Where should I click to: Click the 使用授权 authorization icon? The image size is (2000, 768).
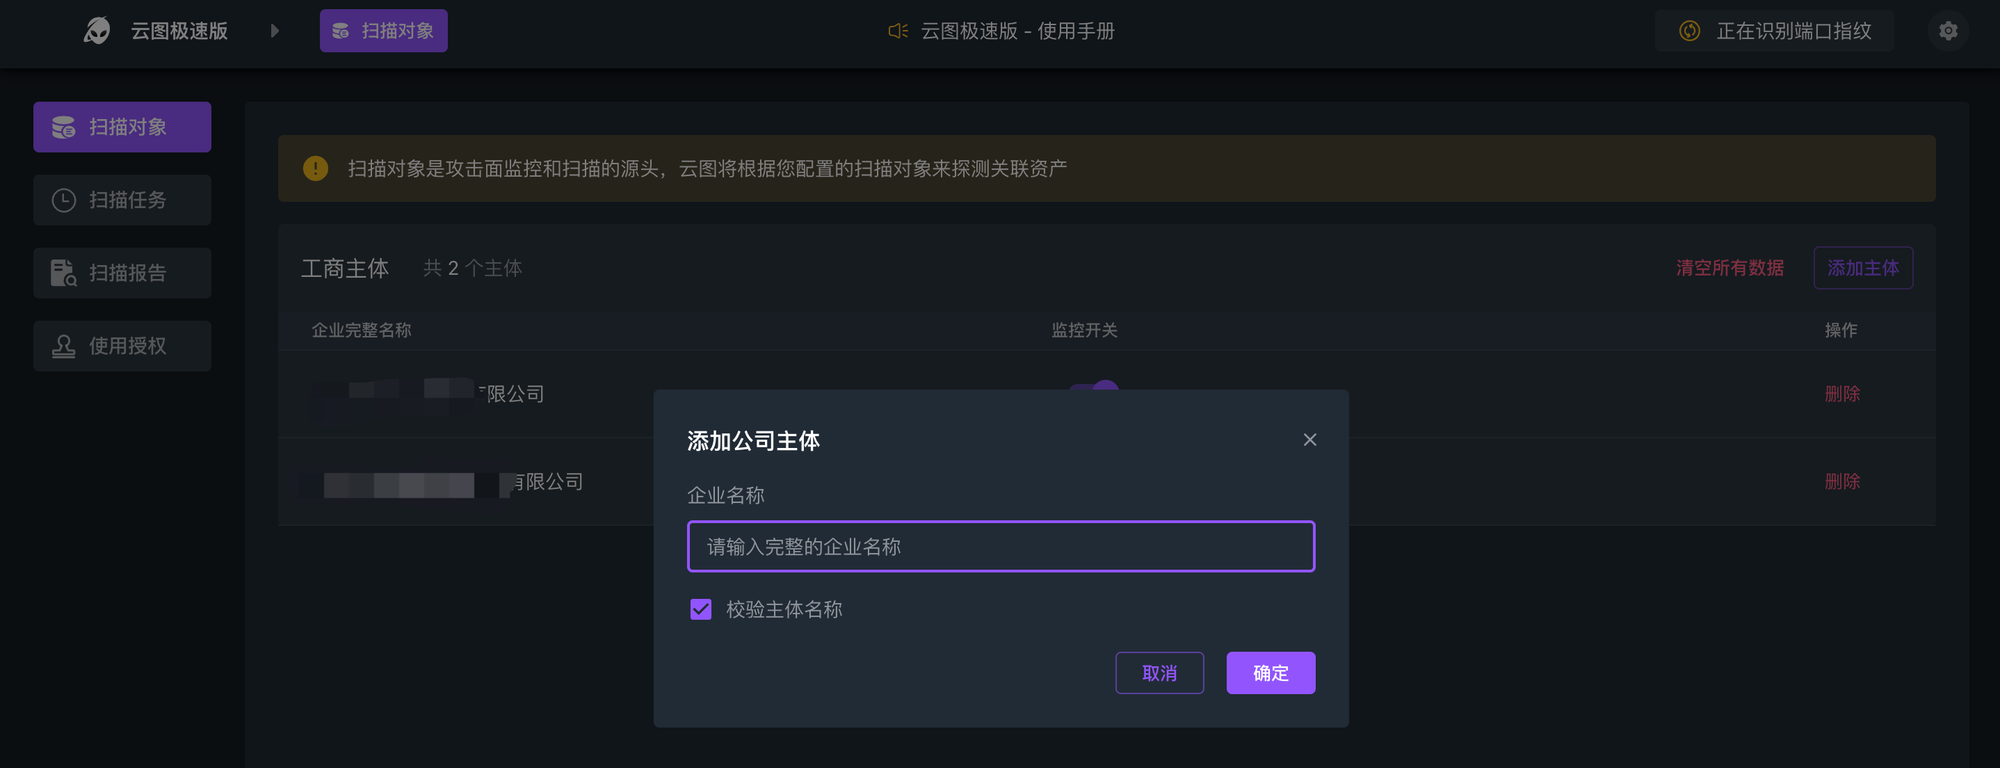point(62,345)
